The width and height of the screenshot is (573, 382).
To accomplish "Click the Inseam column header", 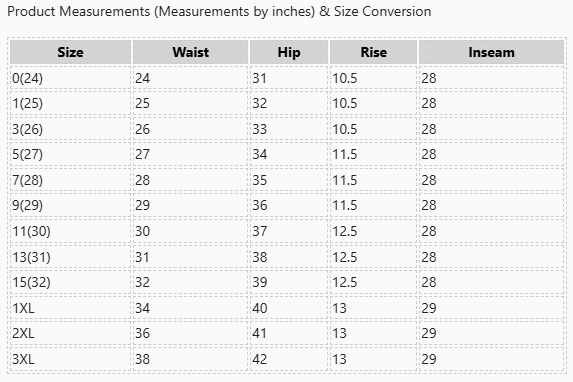I will (491, 52).
